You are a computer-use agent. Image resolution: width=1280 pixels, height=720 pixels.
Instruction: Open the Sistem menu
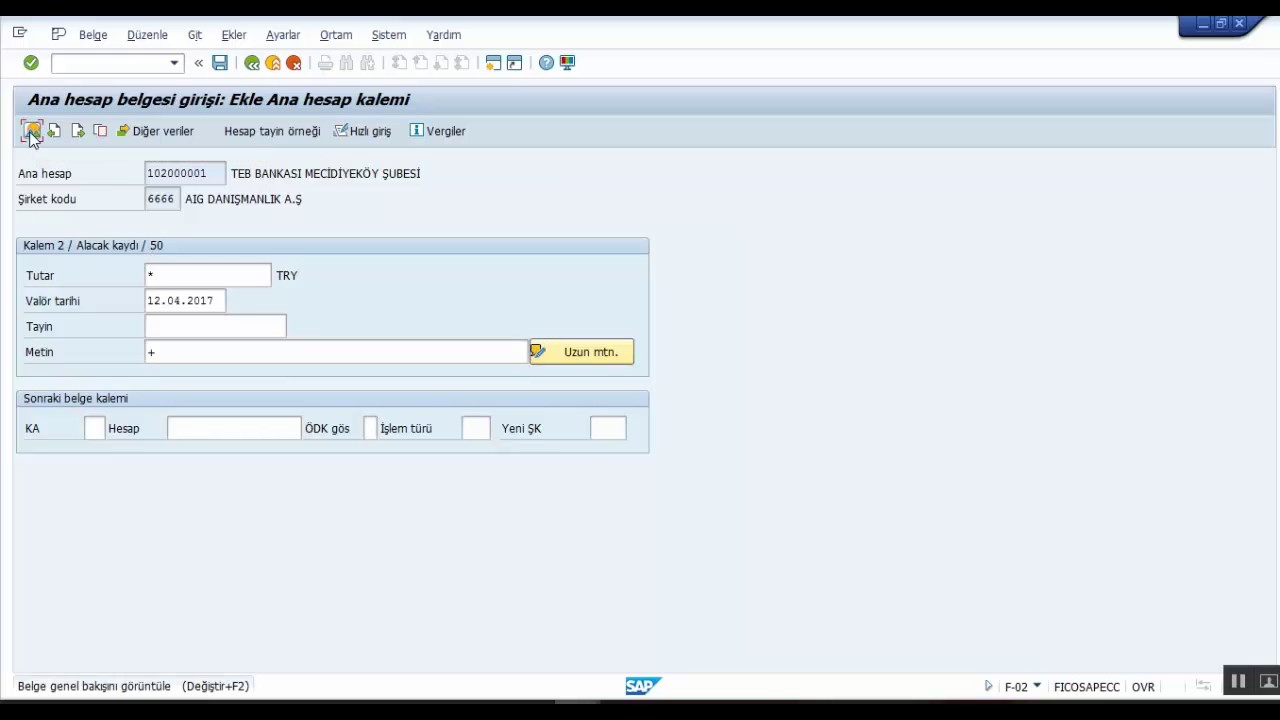coord(389,35)
